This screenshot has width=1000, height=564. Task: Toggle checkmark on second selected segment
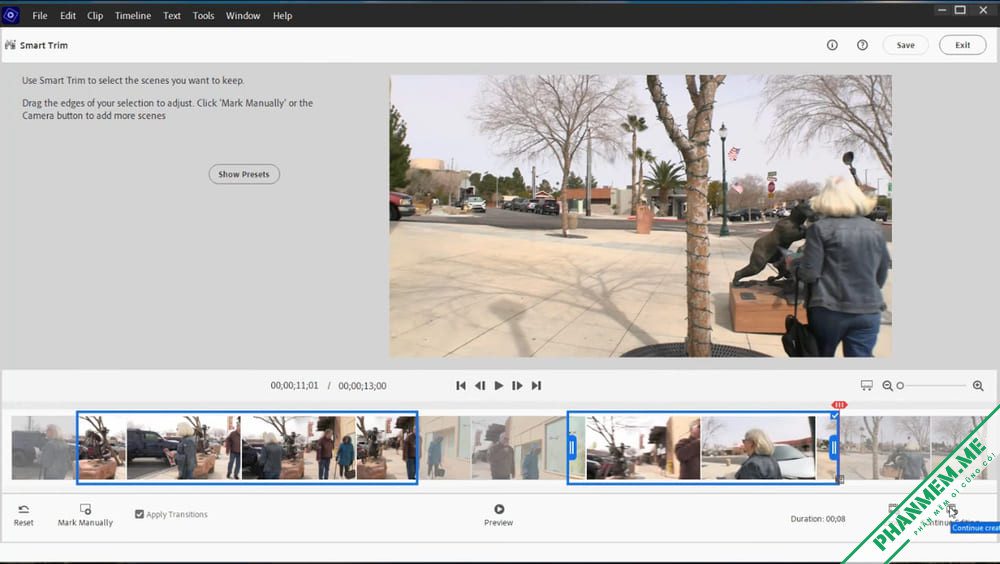(x=834, y=416)
